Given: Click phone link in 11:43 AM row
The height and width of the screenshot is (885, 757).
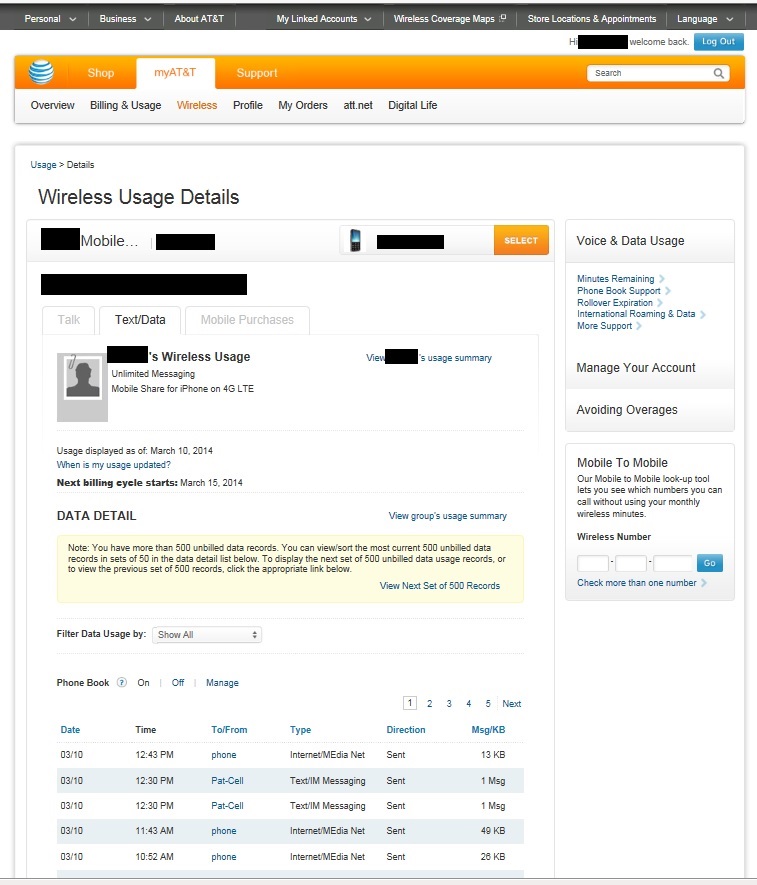Looking at the screenshot, I should [x=224, y=831].
